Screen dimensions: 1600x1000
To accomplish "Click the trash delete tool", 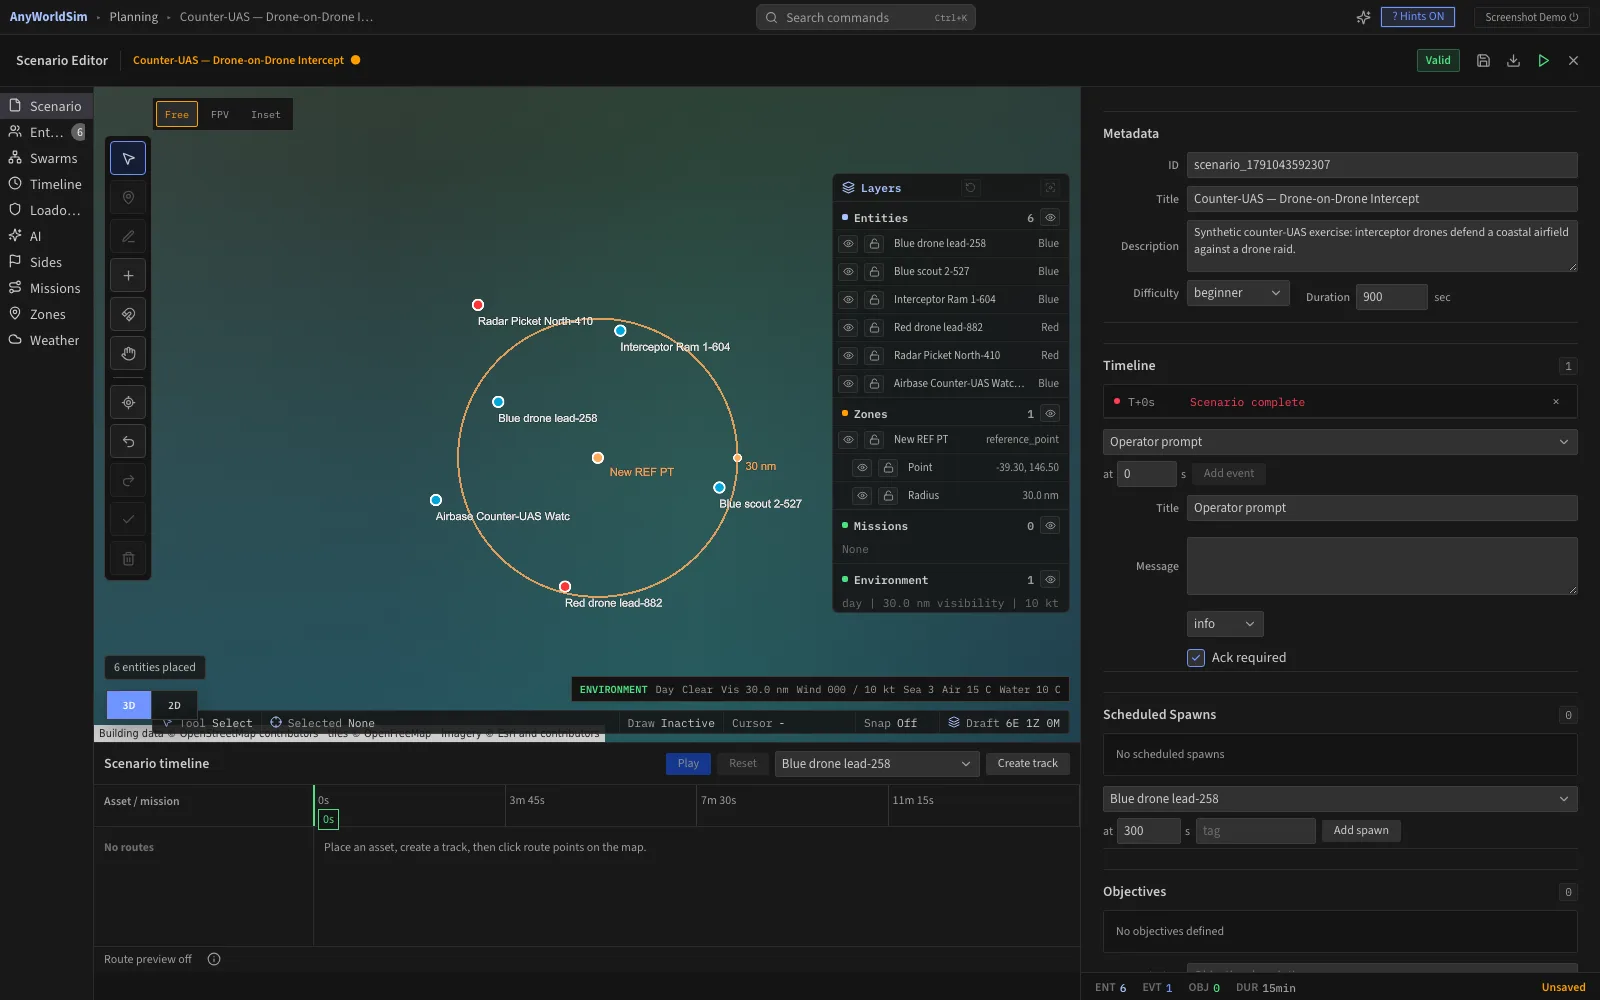I will tap(128, 558).
